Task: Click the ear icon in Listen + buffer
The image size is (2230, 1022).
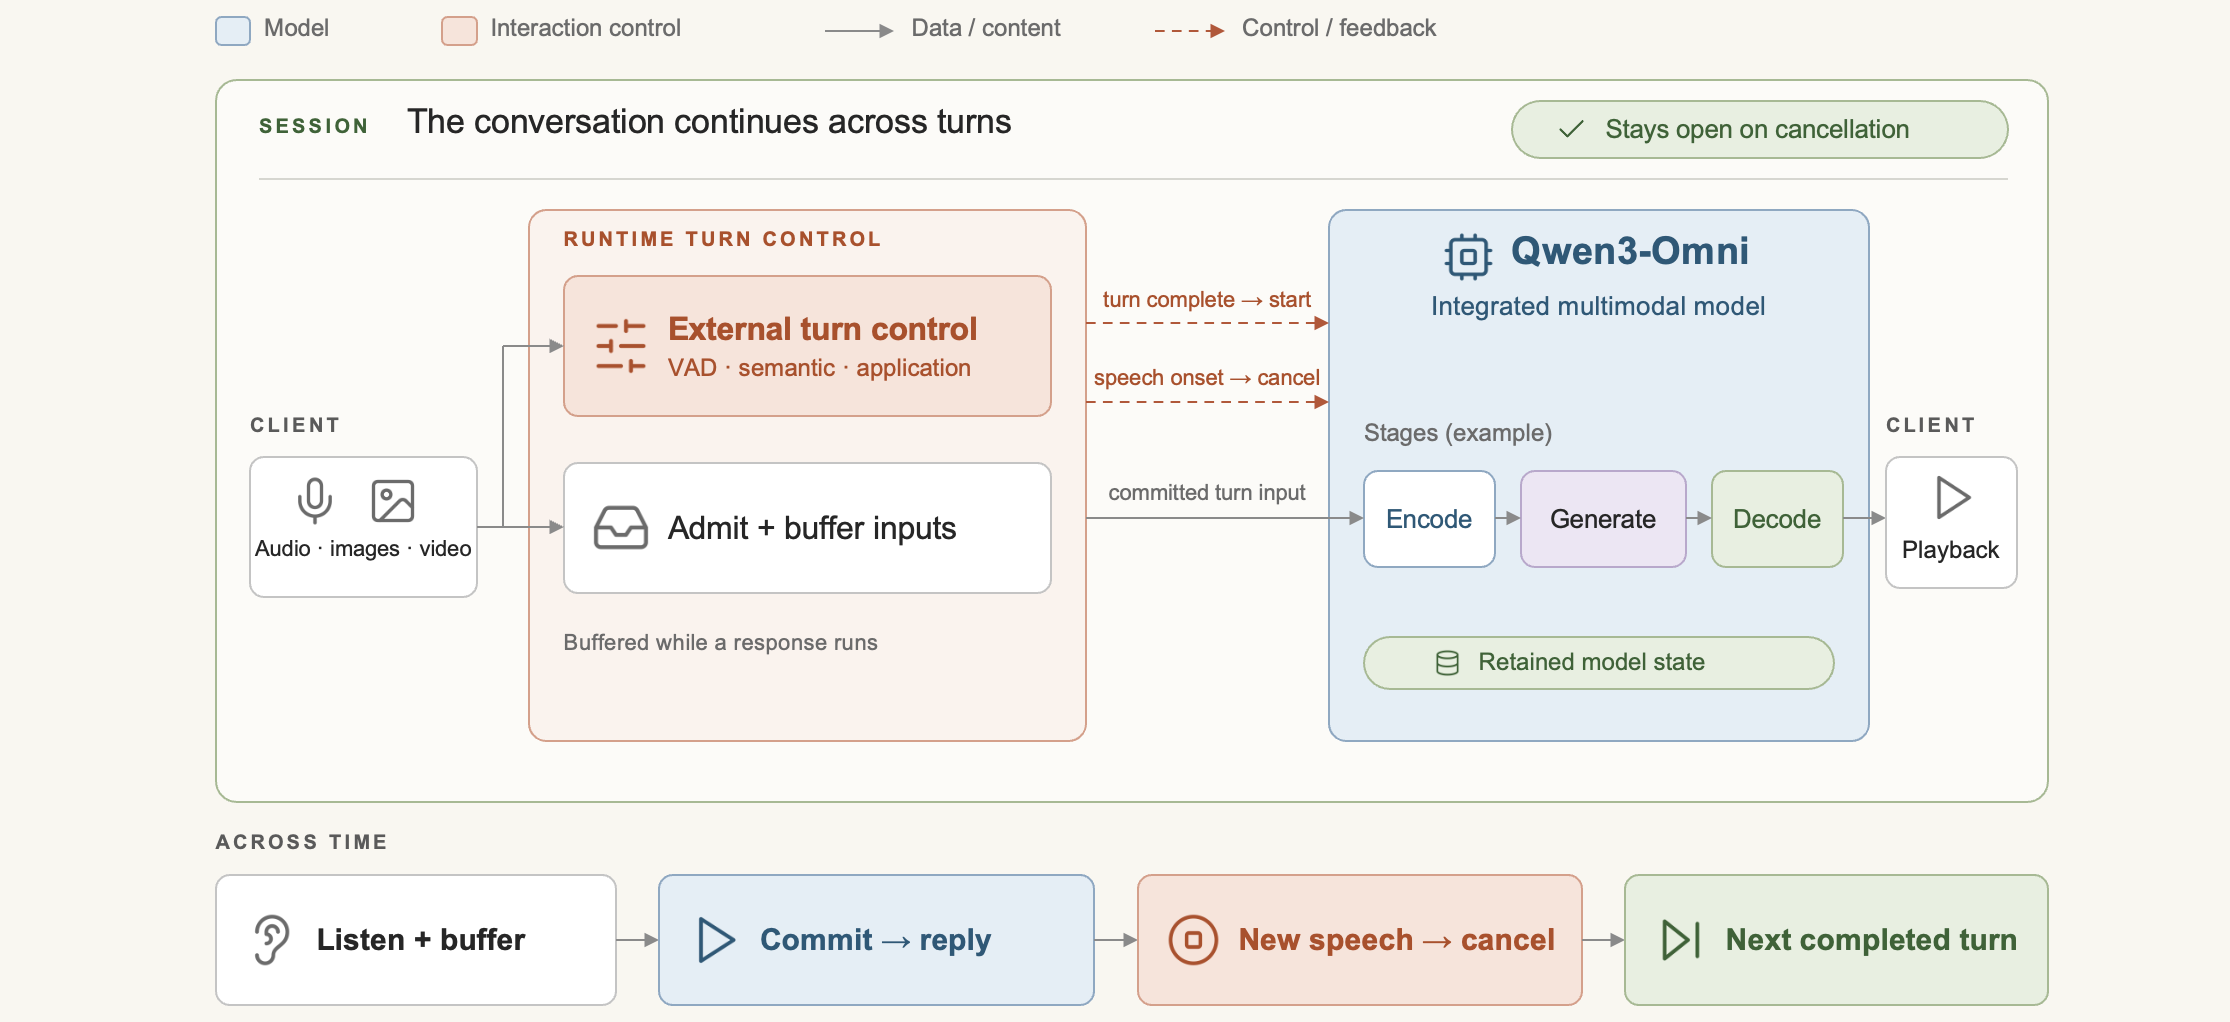Action: [x=272, y=940]
